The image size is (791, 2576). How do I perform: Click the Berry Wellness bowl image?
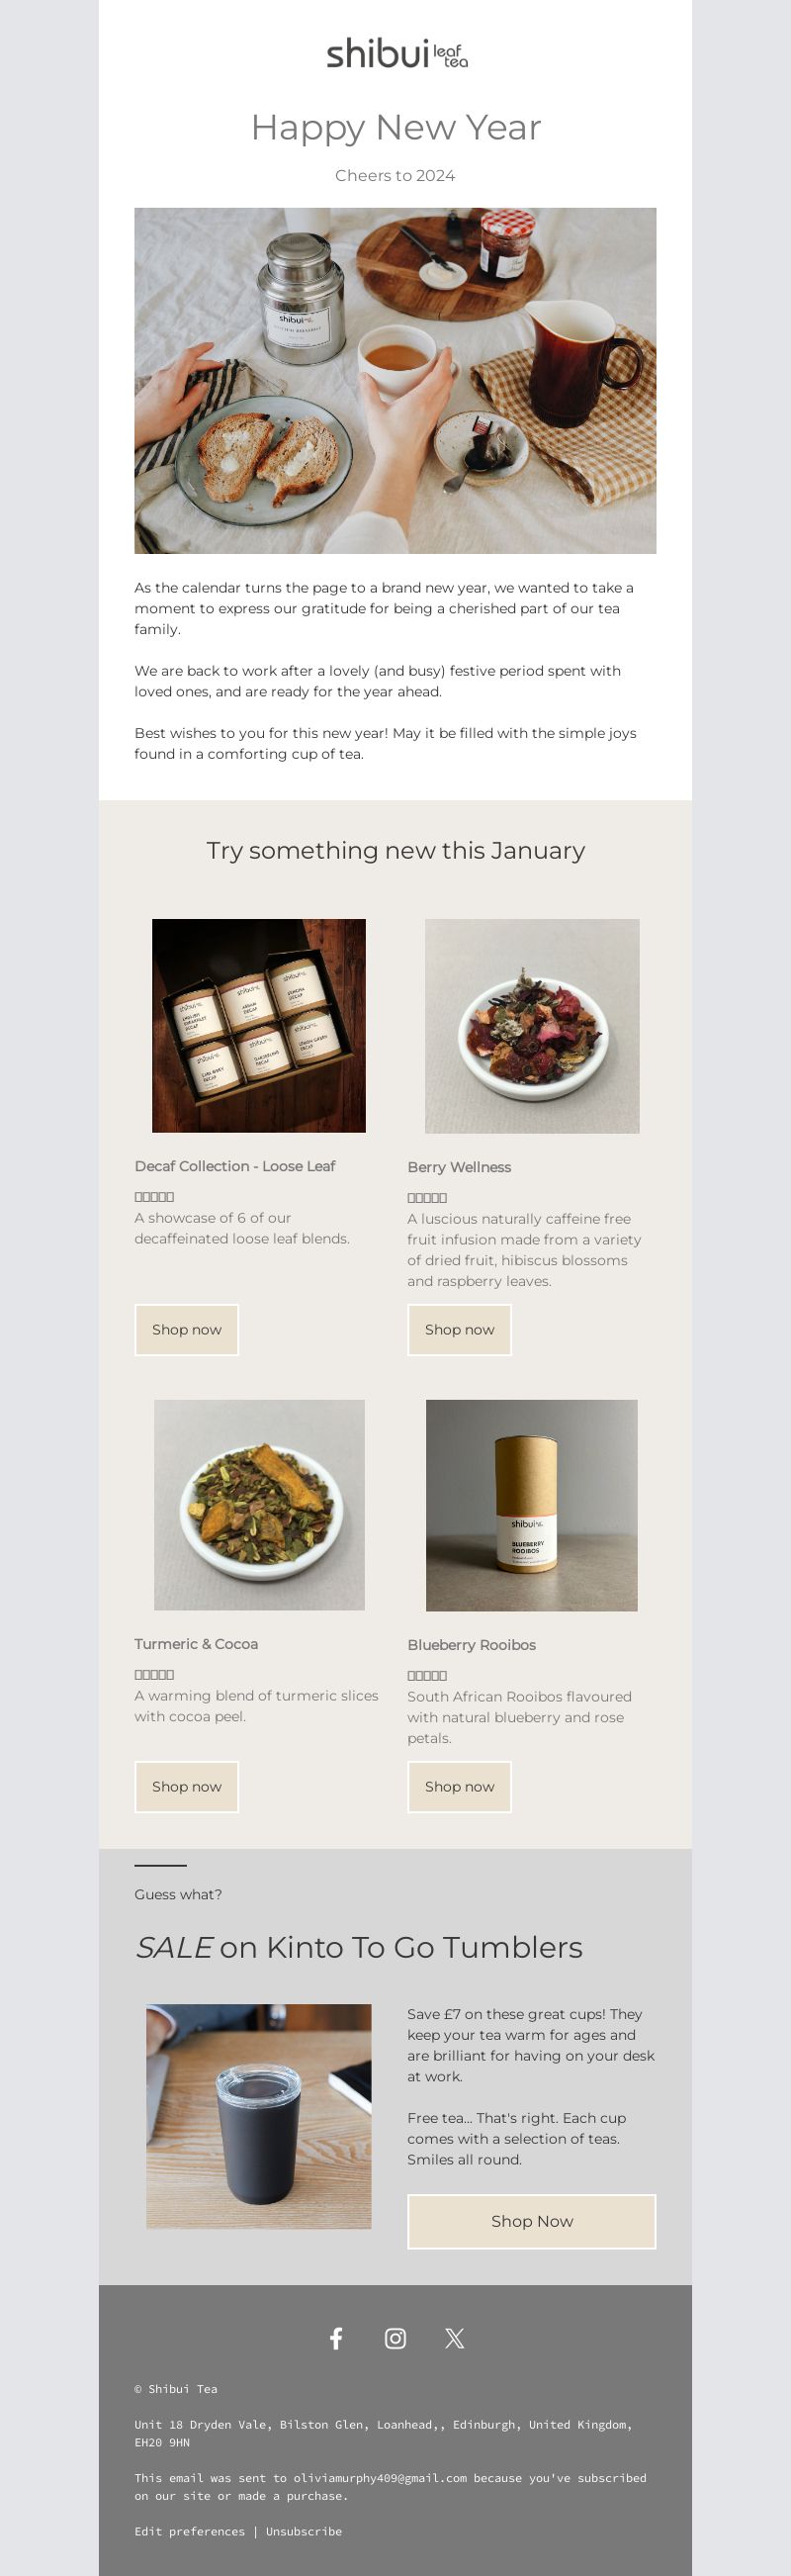click(x=532, y=1026)
